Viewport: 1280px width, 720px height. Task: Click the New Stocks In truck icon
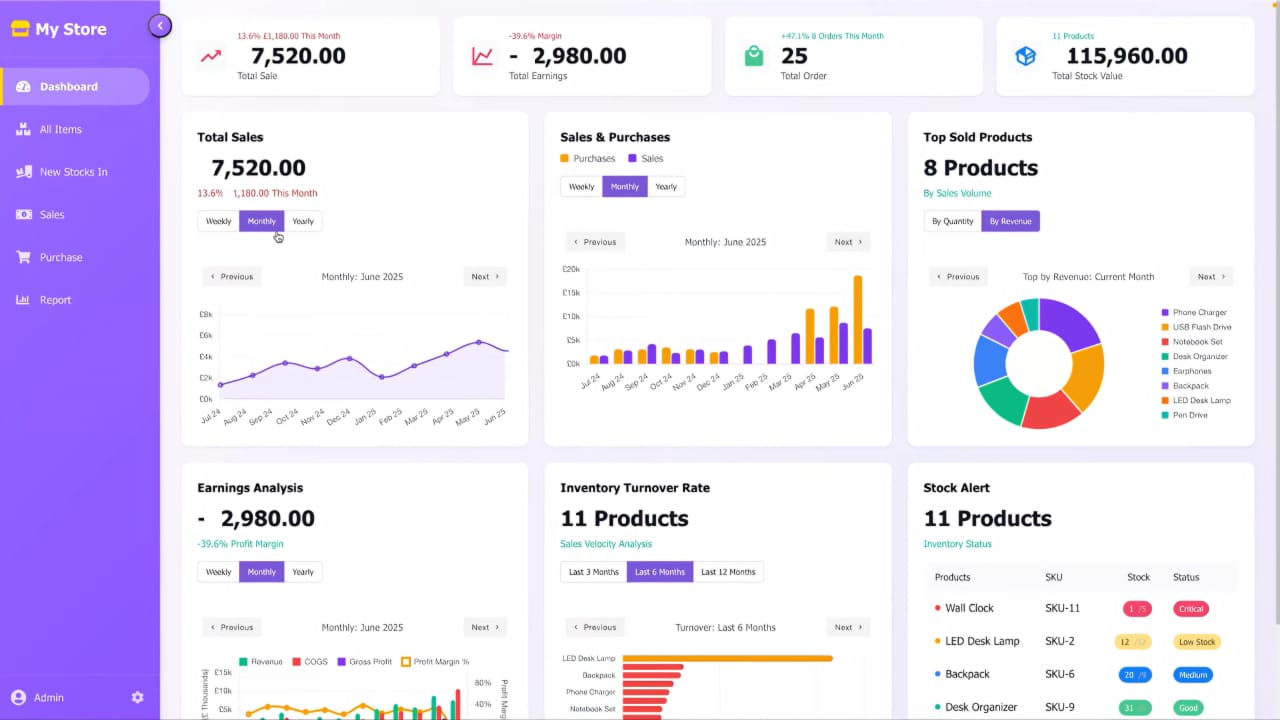[23, 172]
